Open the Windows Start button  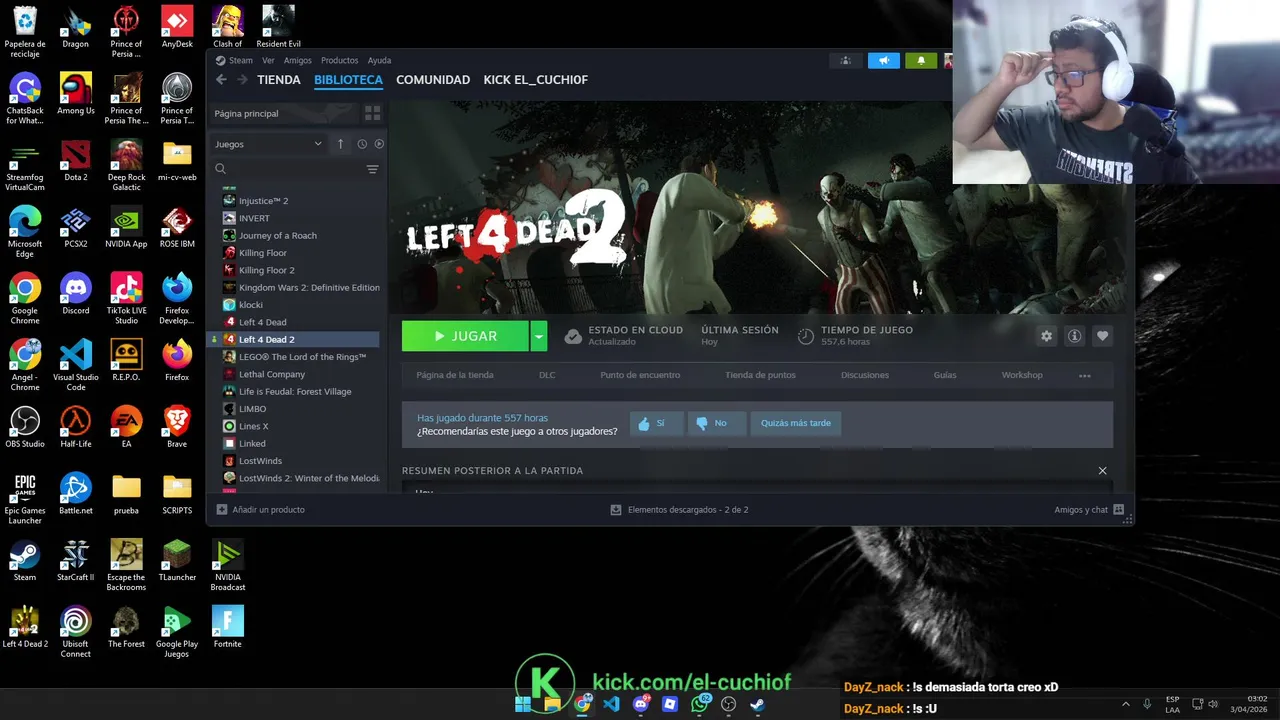pyautogui.click(x=523, y=704)
